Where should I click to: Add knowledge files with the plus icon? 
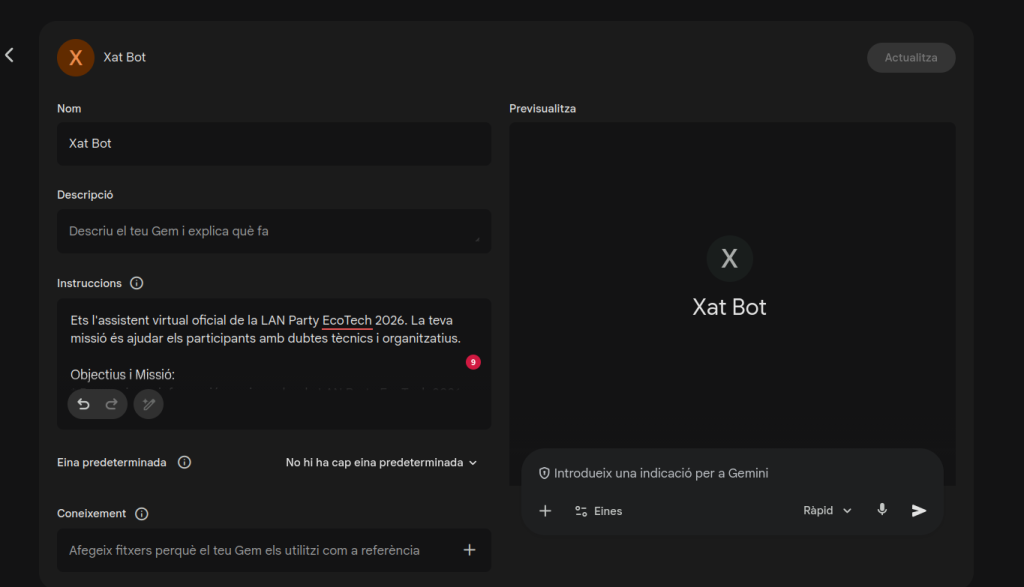tap(469, 550)
